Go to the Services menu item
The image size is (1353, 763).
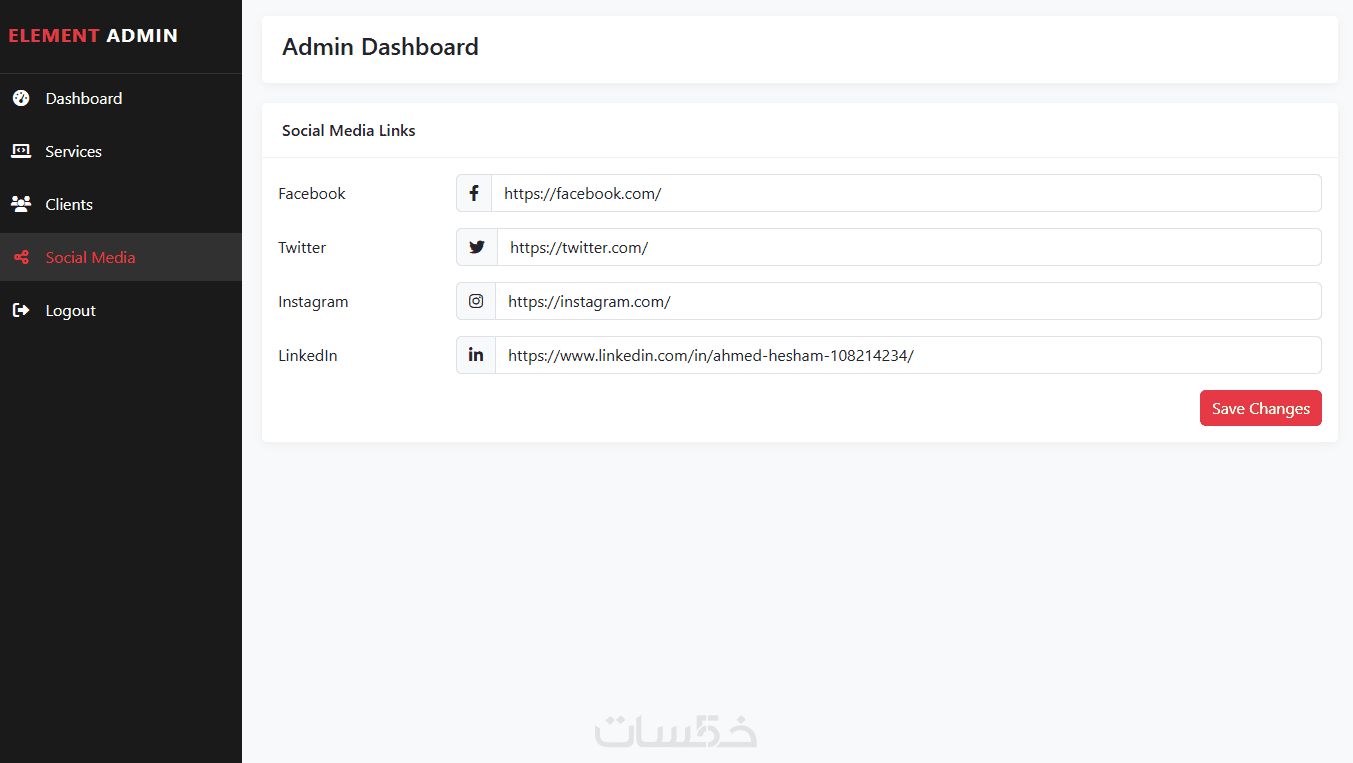[x=121, y=151]
